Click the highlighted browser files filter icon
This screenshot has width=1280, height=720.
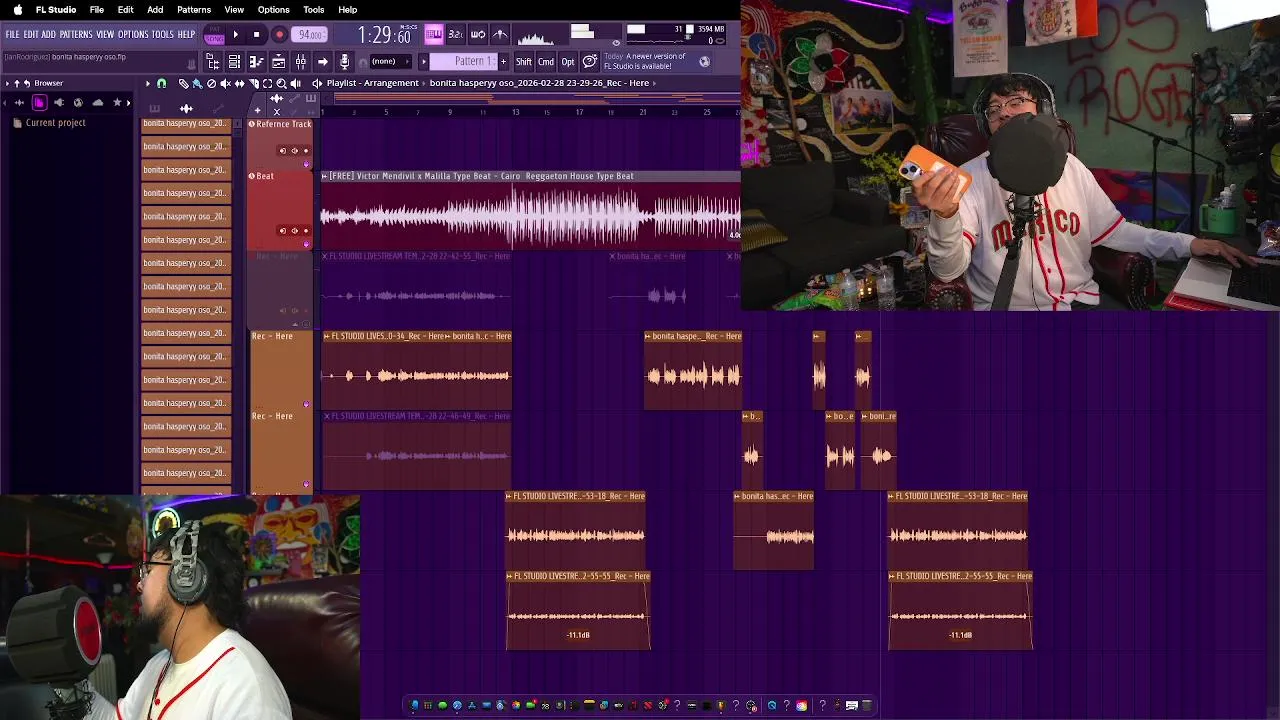coord(39,103)
